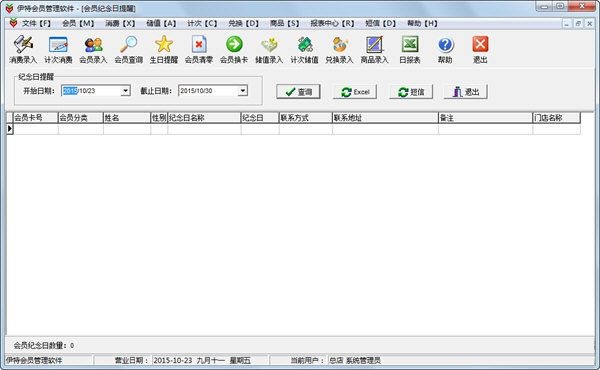Minimize the inner child window
Viewport: 600px width, 370px height.
click(567, 23)
